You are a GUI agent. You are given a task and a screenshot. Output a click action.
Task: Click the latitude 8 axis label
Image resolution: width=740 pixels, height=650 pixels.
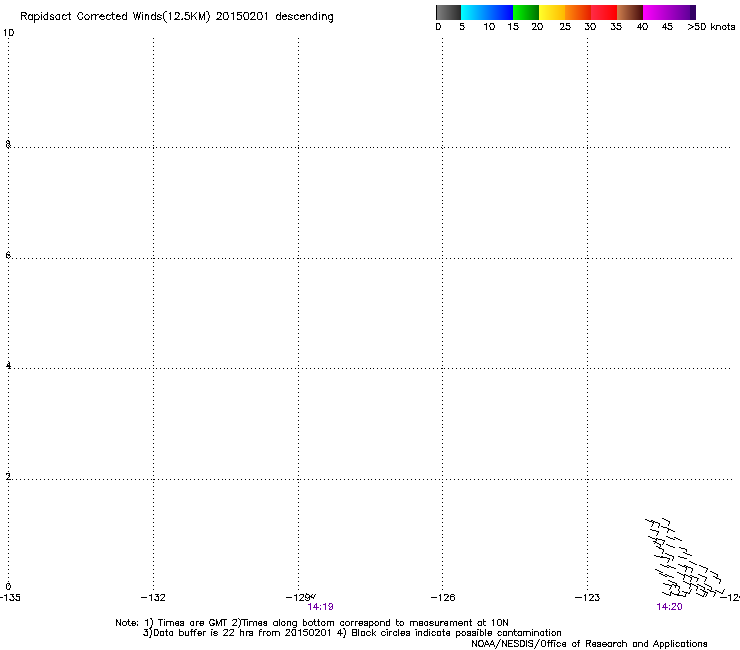tap(8, 144)
